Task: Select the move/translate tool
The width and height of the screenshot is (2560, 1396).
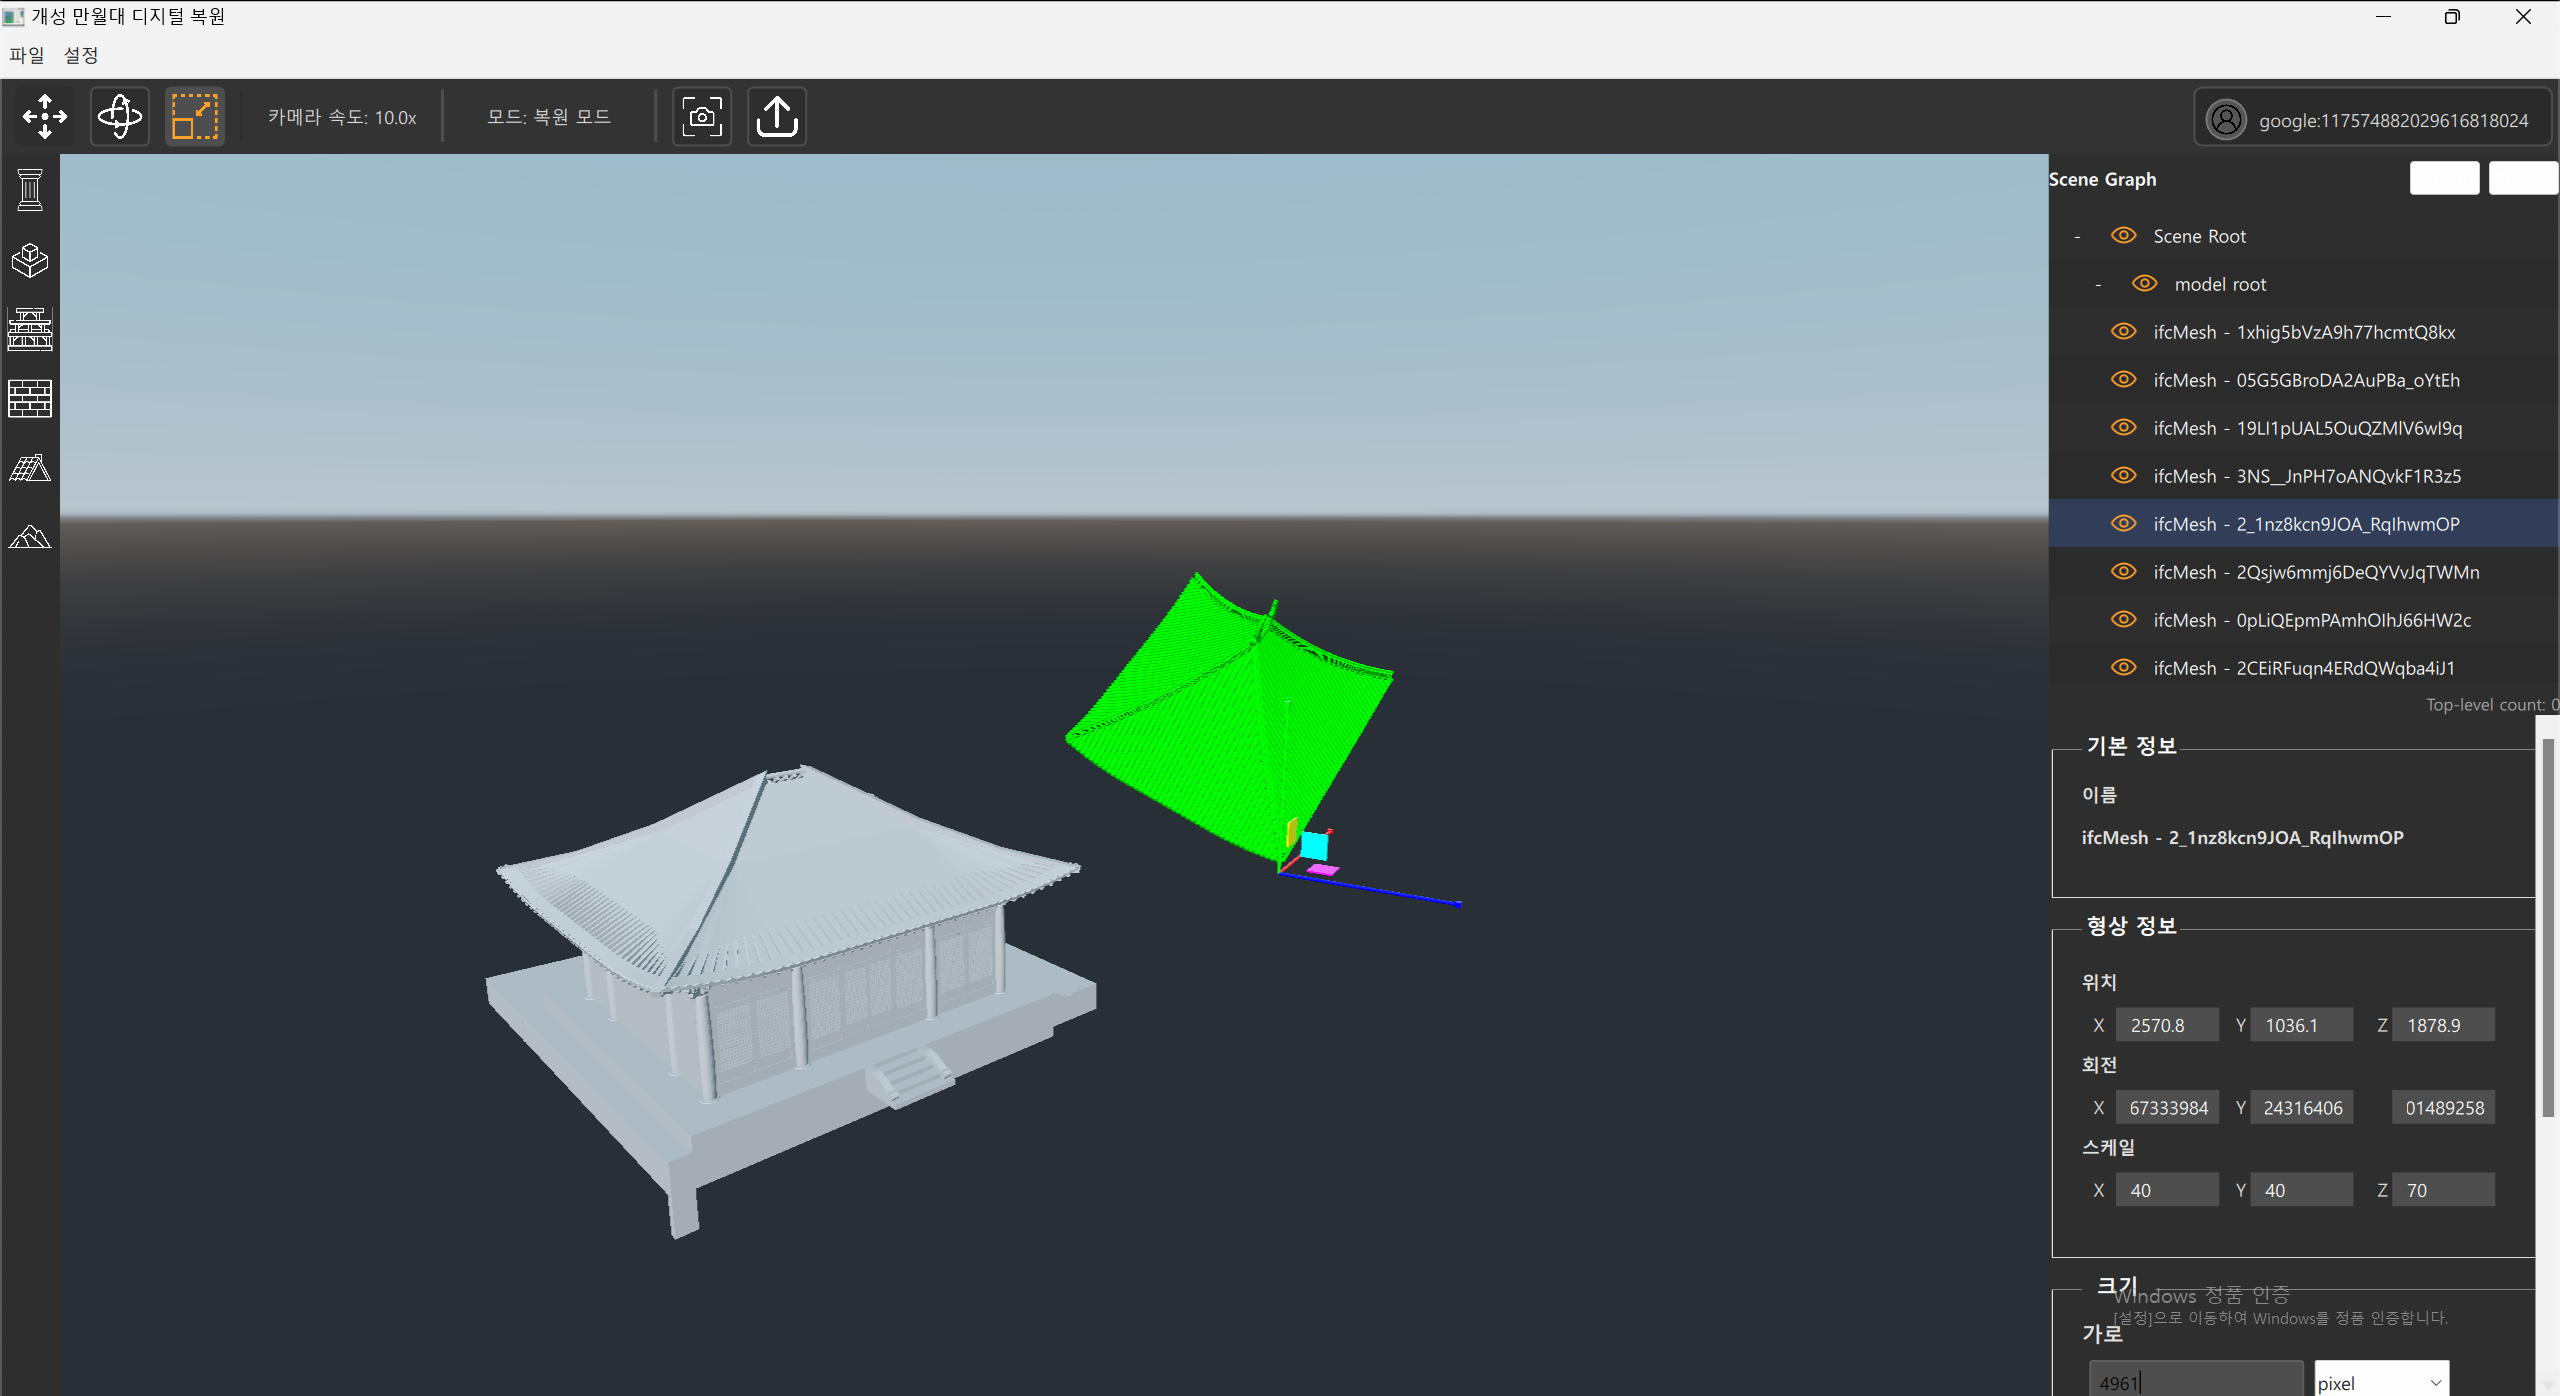Action: (45, 117)
